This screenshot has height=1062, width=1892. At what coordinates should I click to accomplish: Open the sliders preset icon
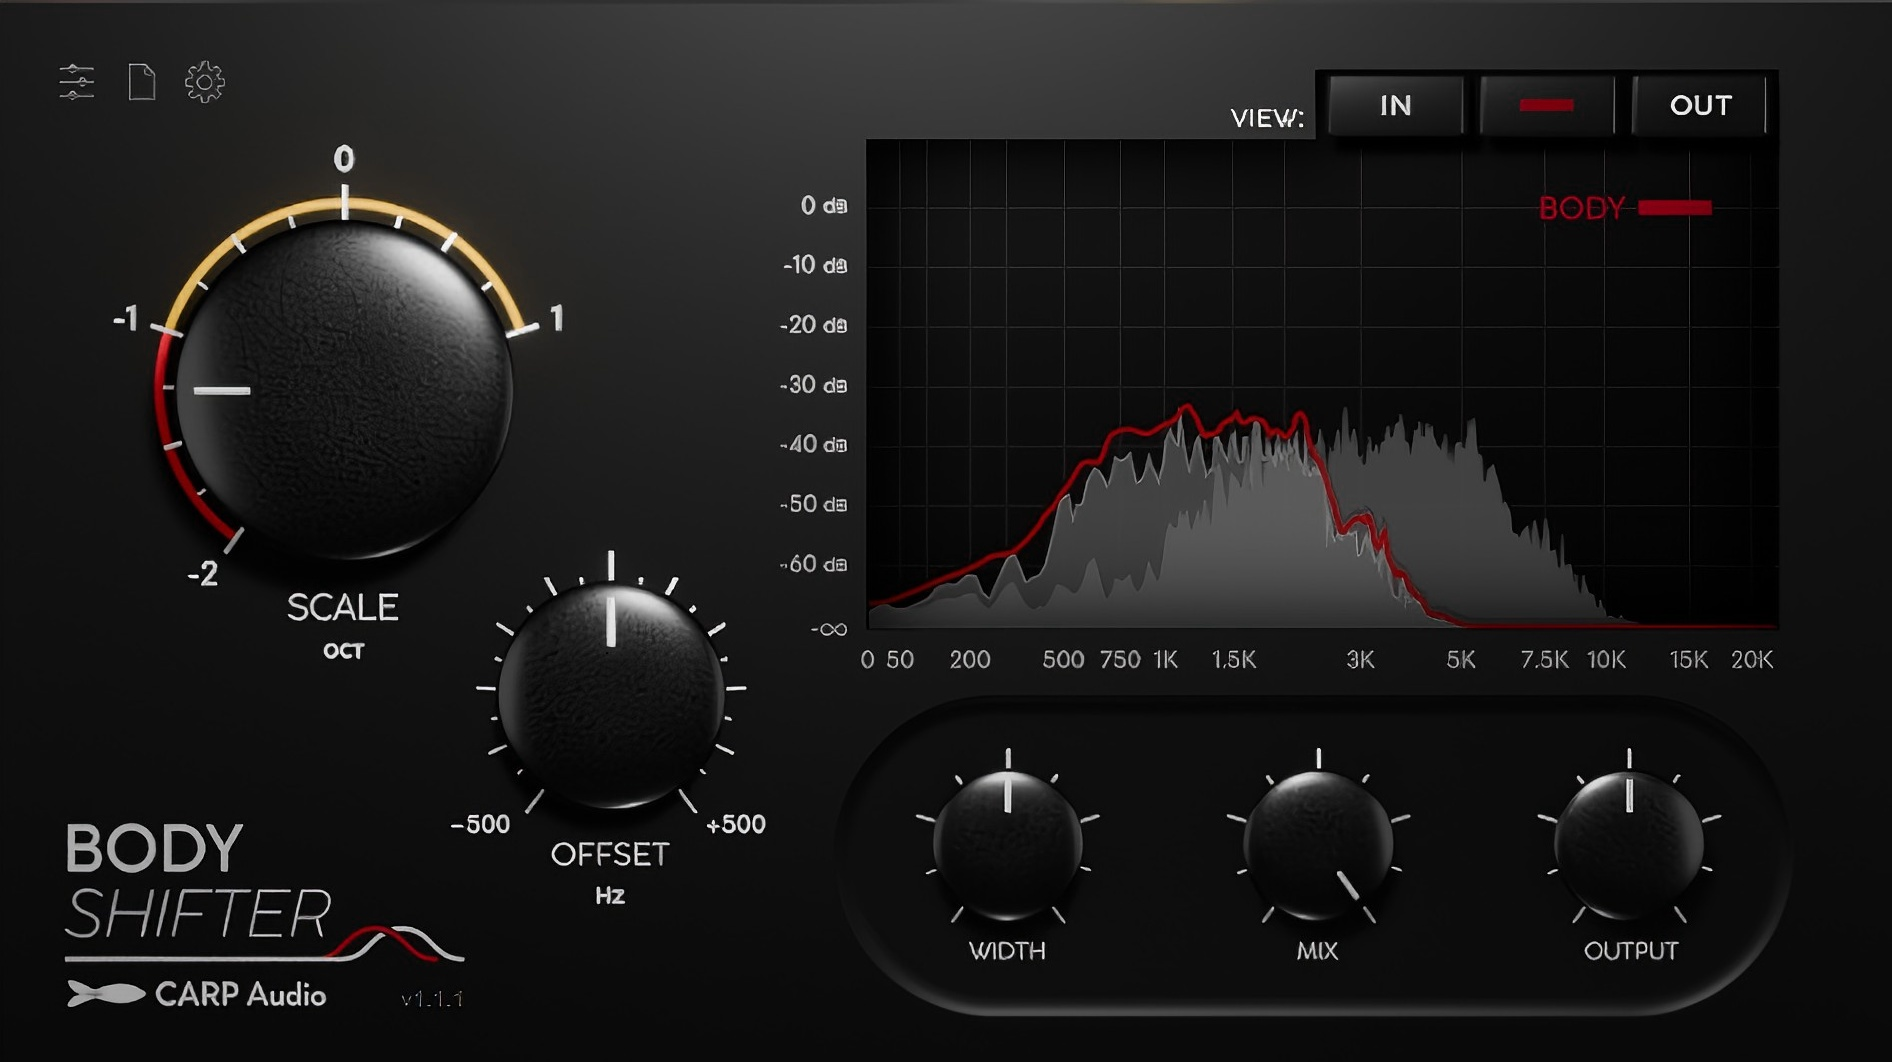(77, 82)
